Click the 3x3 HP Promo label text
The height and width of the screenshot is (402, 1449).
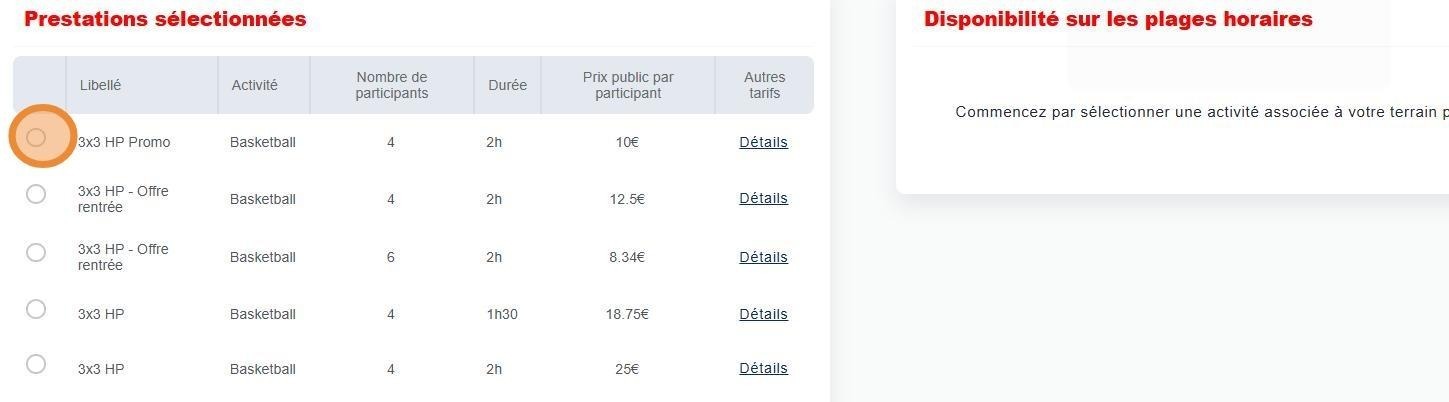(124, 142)
